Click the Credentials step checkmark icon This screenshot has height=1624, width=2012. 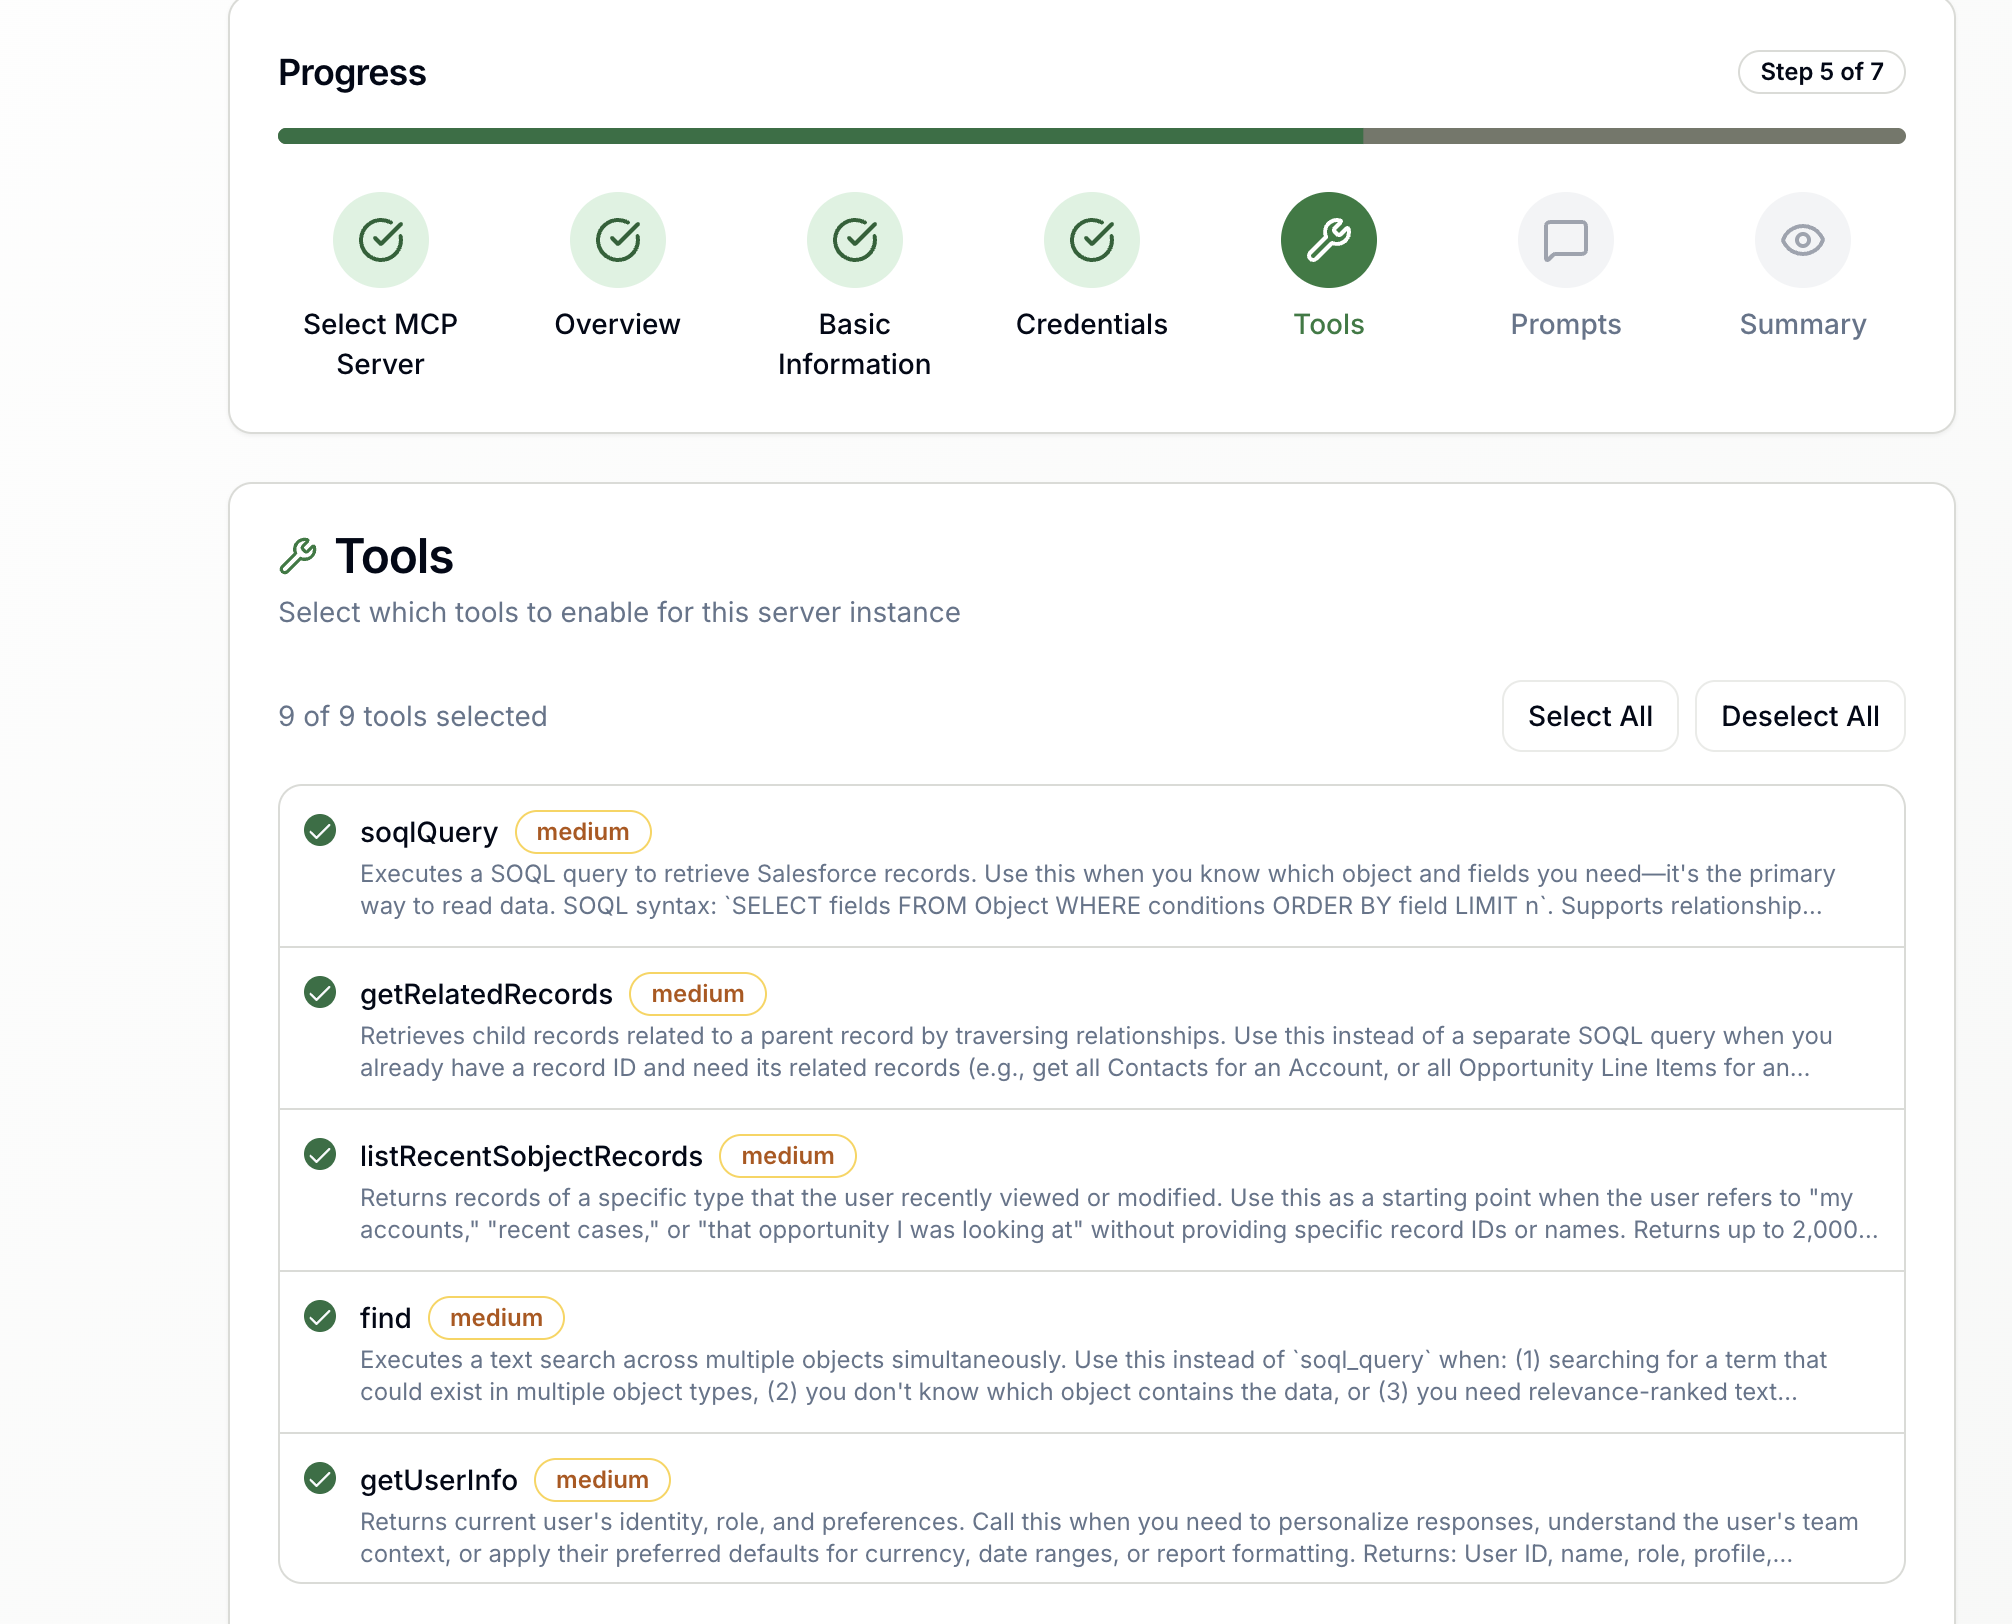coord(1092,240)
